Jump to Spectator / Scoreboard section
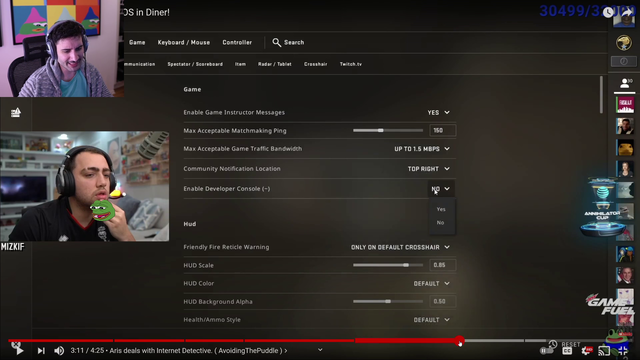Image resolution: width=640 pixels, height=360 pixels. (x=195, y=64)
